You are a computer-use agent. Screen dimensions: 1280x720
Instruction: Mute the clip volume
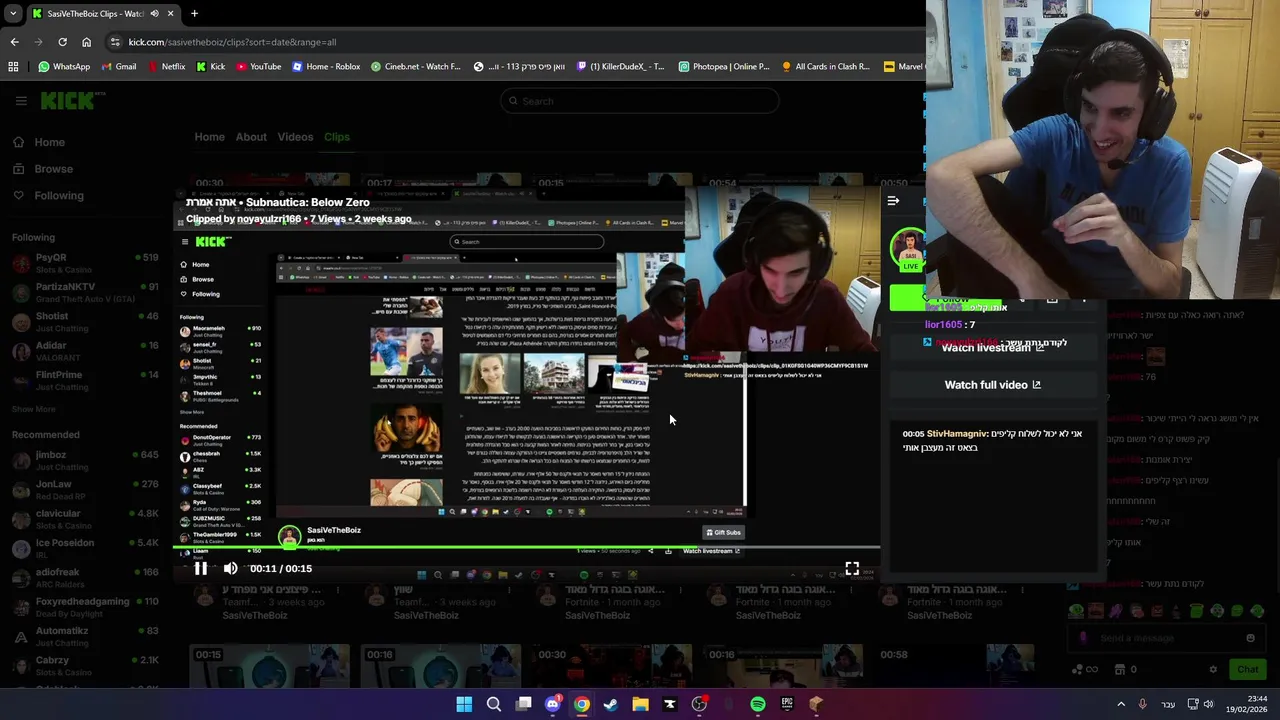230,568
